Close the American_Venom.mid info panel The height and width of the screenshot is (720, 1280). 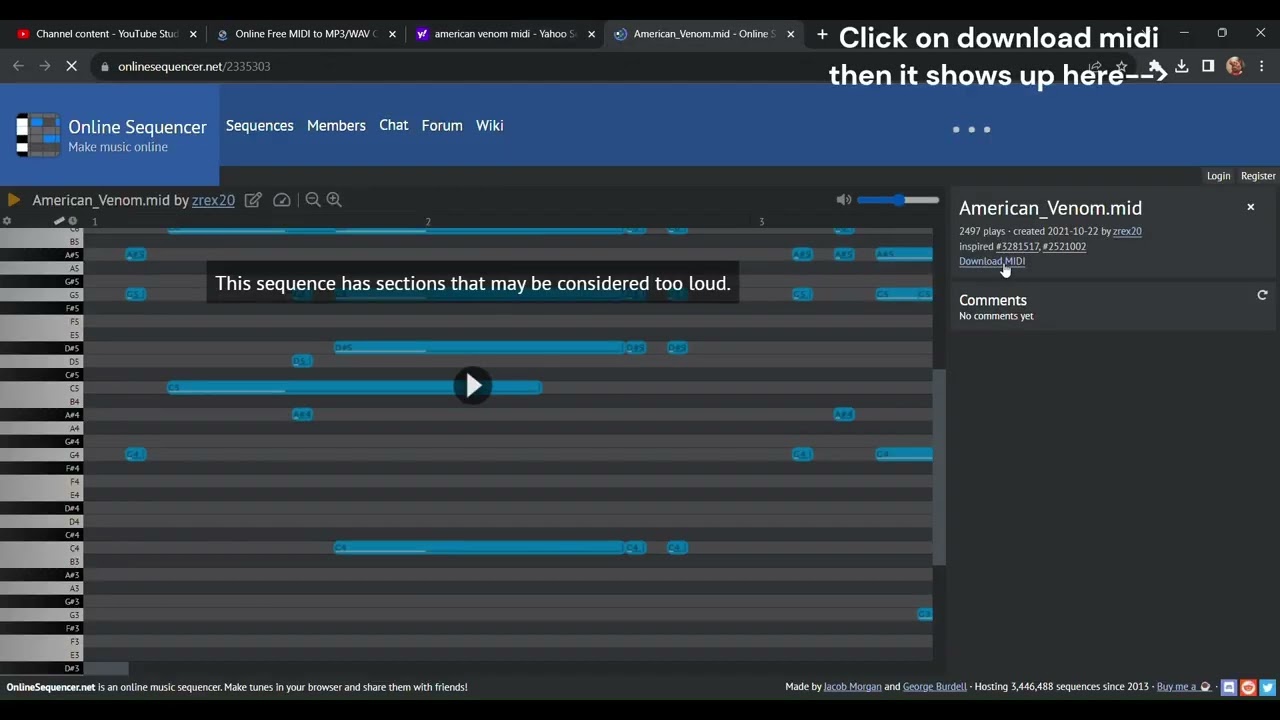coord(1250,207)
